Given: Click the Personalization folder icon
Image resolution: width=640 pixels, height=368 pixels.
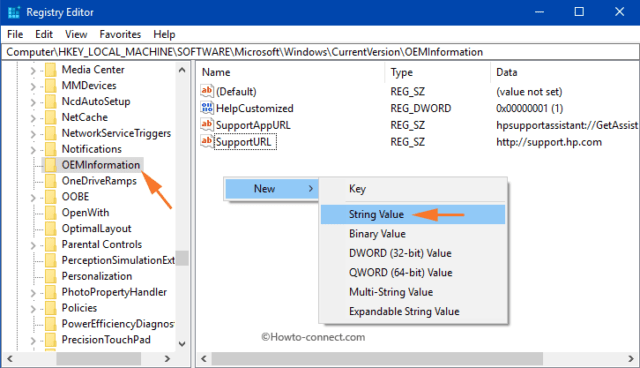Looking at the screenshot, I should click(51, 277).
